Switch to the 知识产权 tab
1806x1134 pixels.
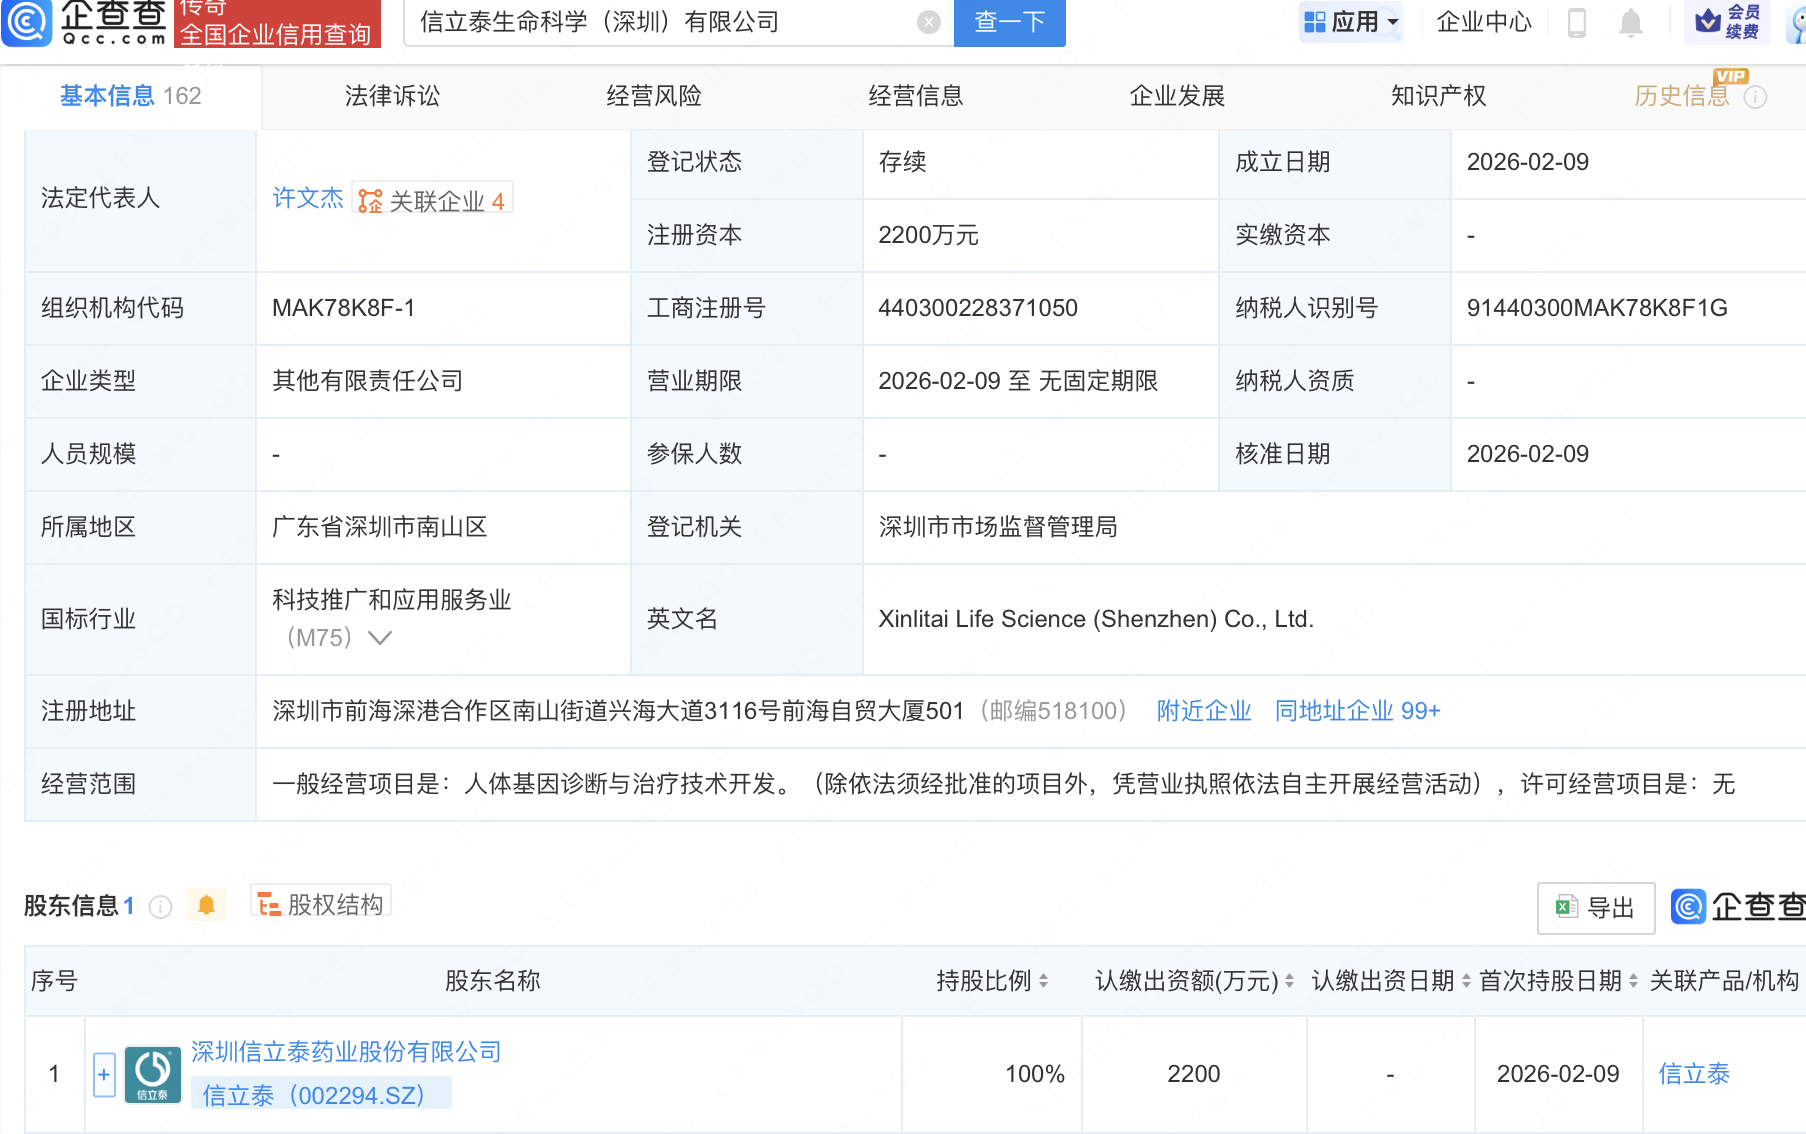[x=1437, y=96]
